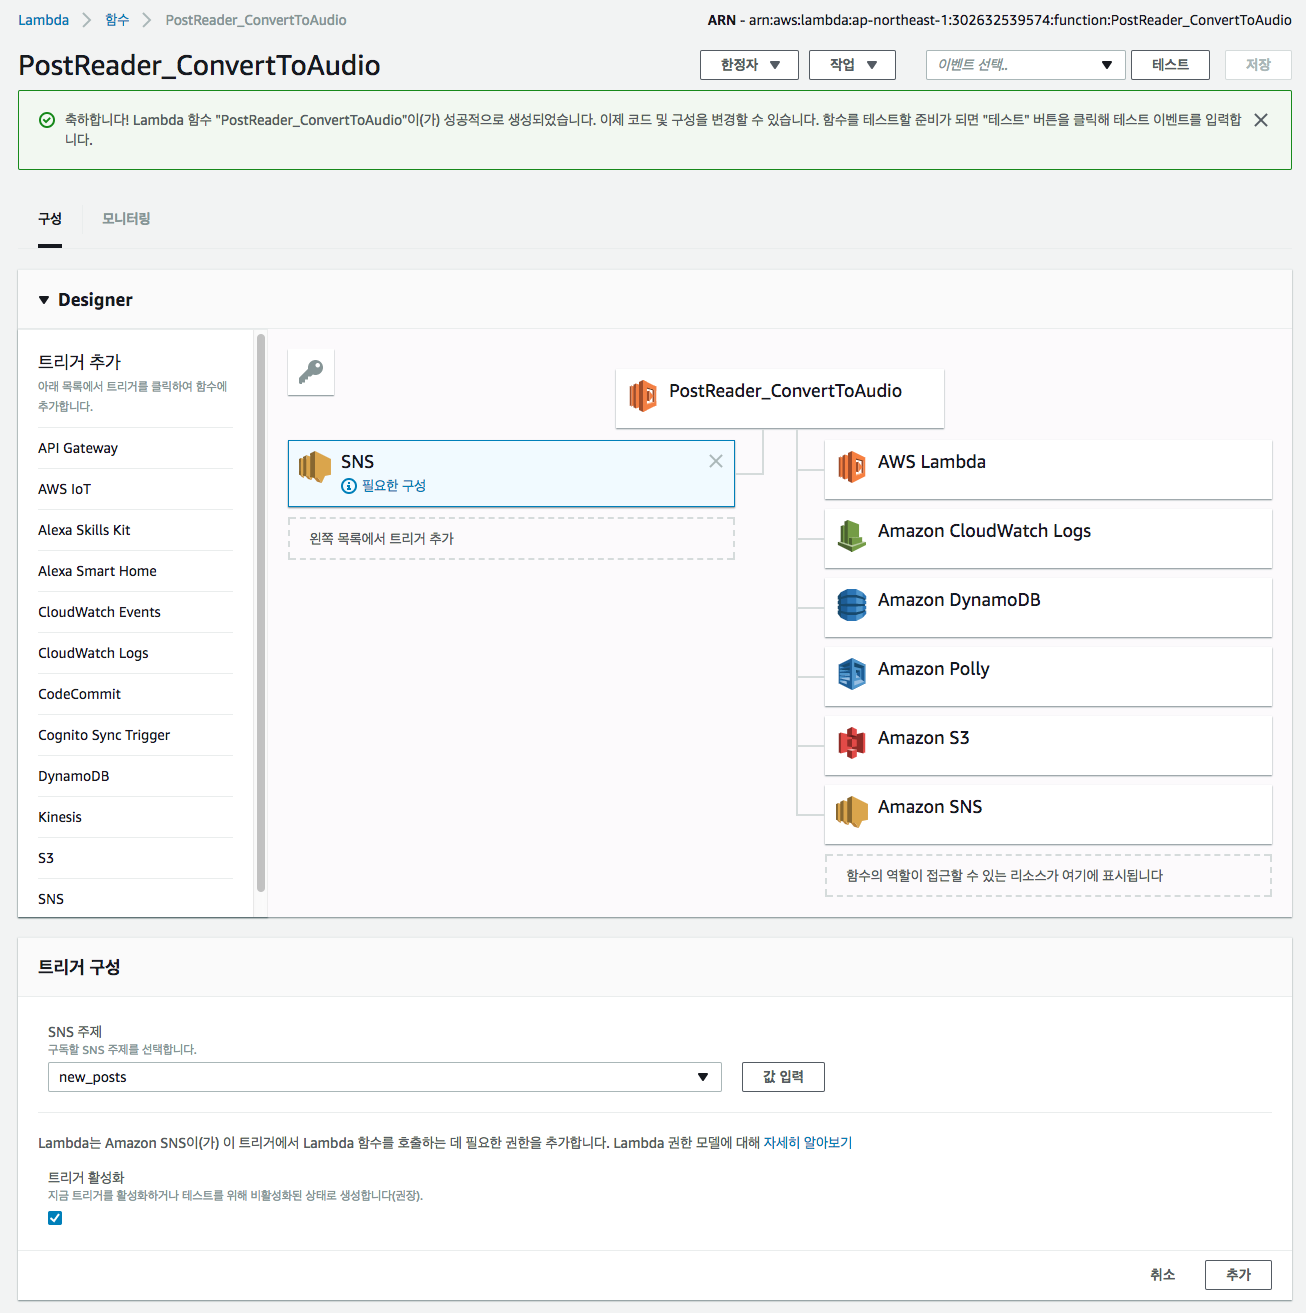Click the 취소 button
Image resolution: width=1306 pixels, height=1313 pixels.
1162,1275
